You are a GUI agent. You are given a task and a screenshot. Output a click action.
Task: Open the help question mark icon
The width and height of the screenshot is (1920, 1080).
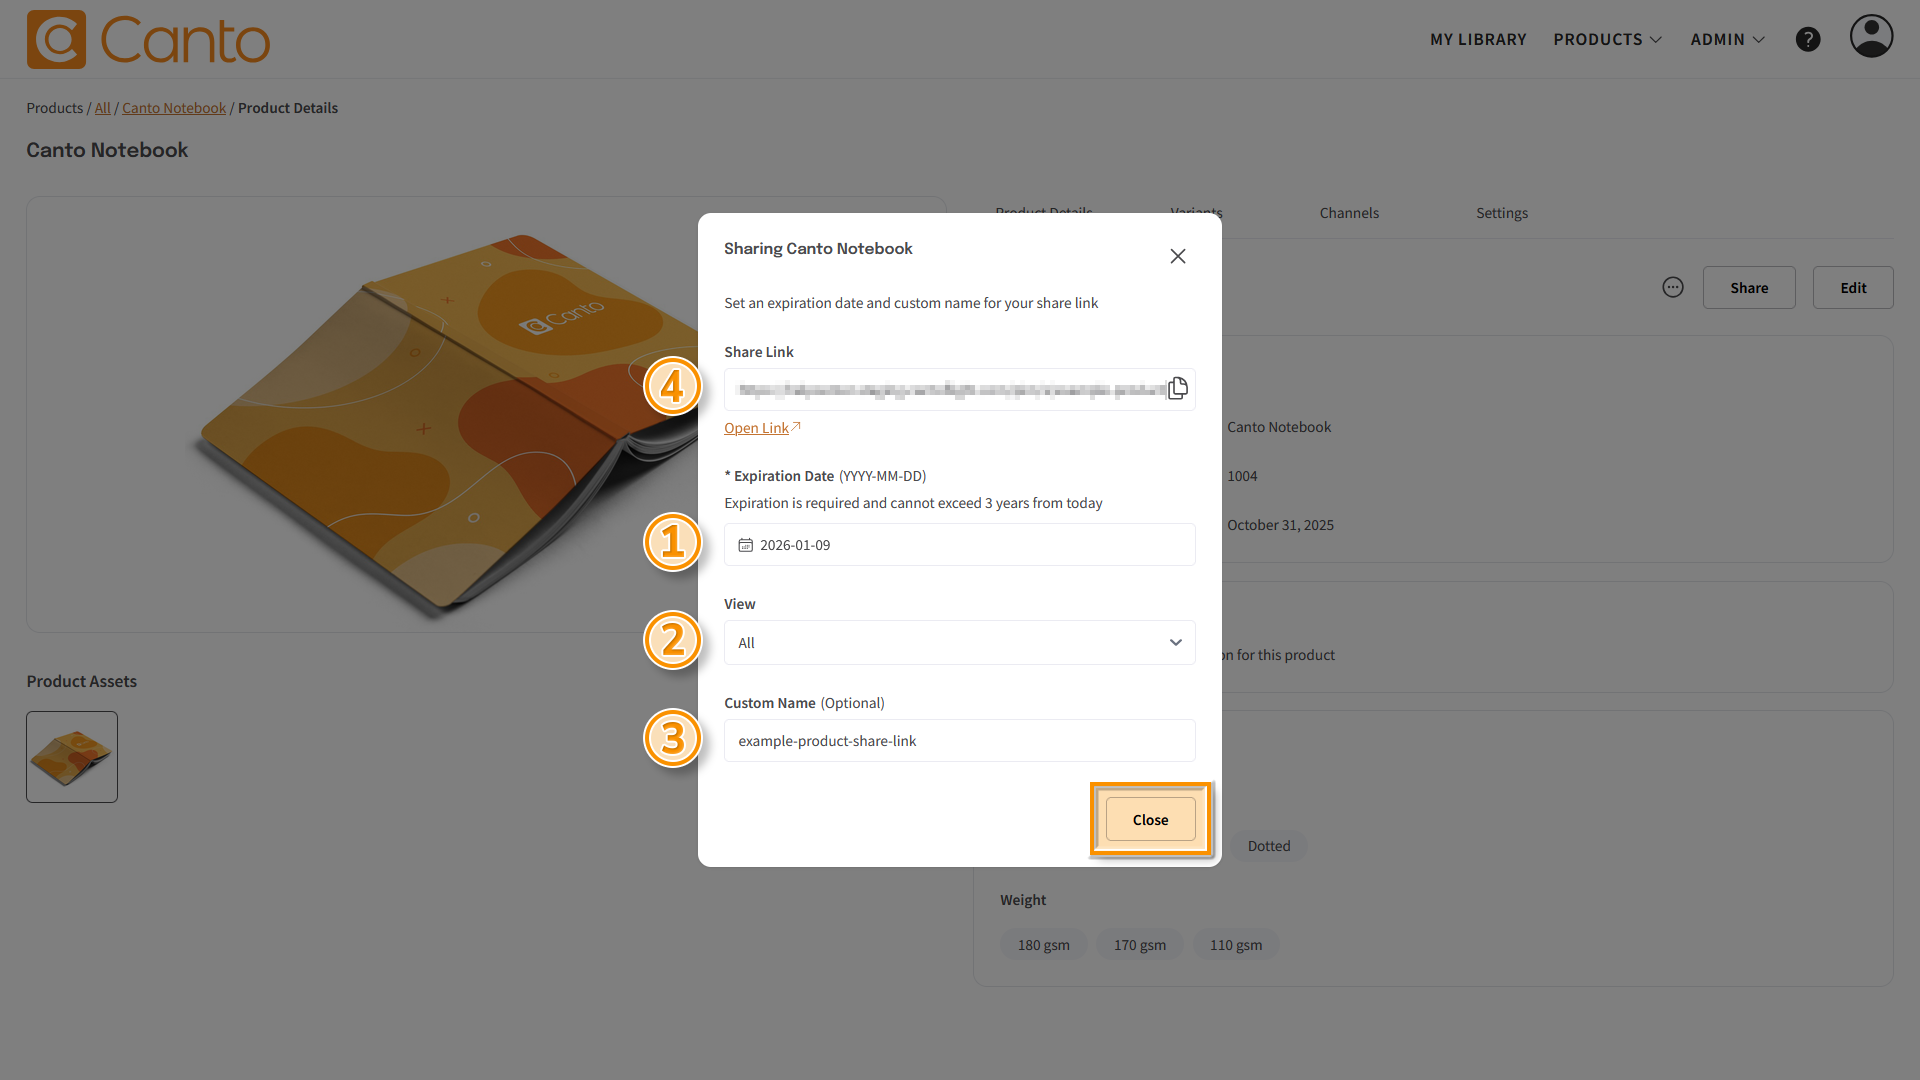[1808, 39]
